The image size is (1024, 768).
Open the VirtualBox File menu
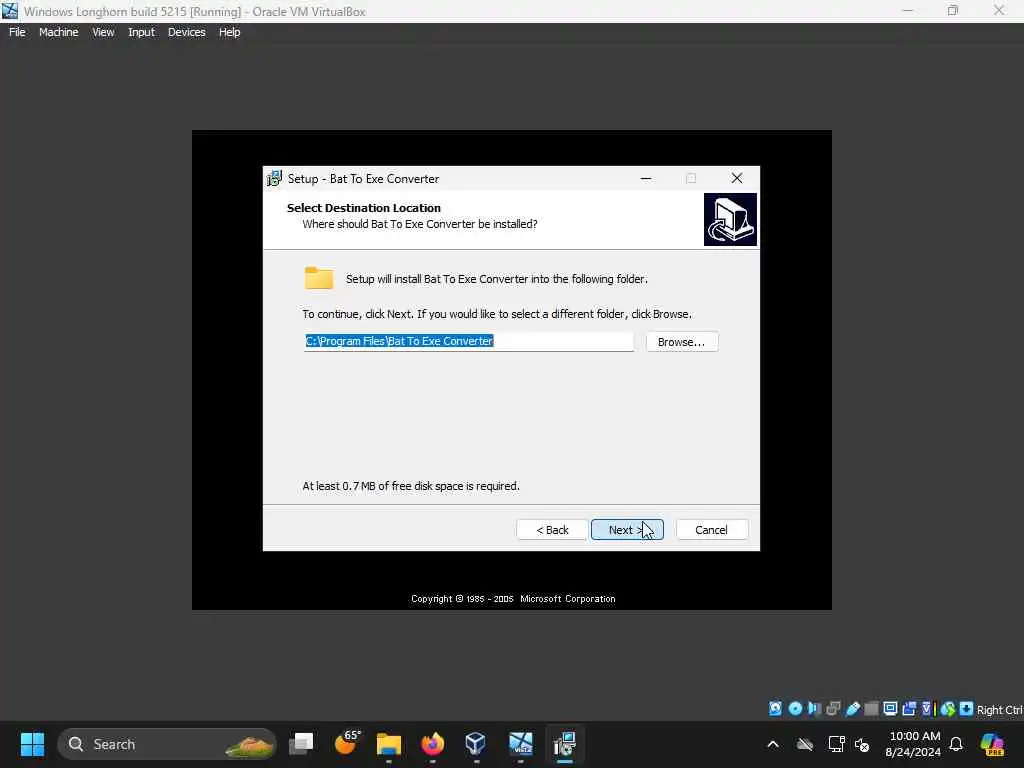click(17, 32)
